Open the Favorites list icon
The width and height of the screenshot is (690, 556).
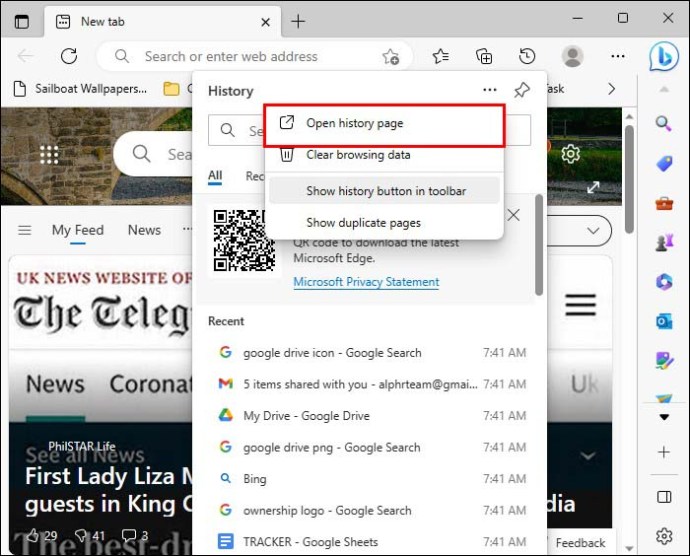pos(440,56)
